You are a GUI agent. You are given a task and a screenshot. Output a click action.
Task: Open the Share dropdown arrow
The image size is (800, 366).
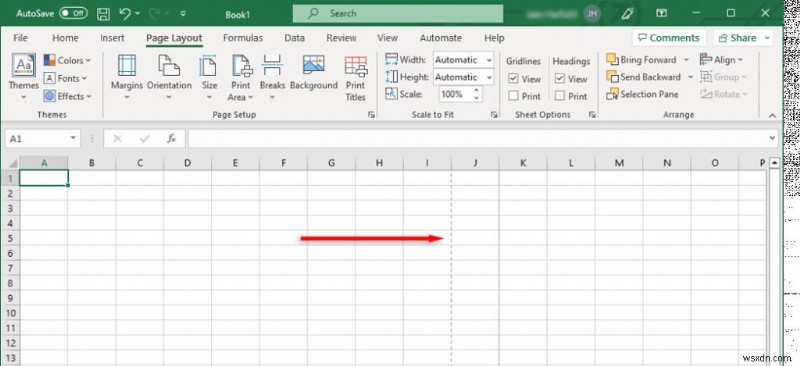coord(767,38)
